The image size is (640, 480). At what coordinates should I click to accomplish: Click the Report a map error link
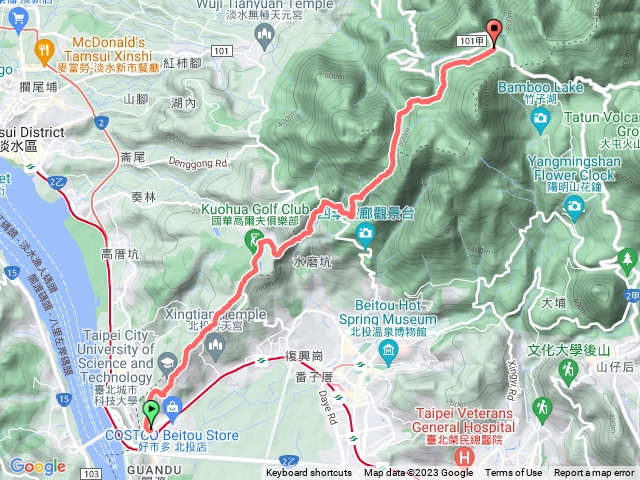[594, 473]
